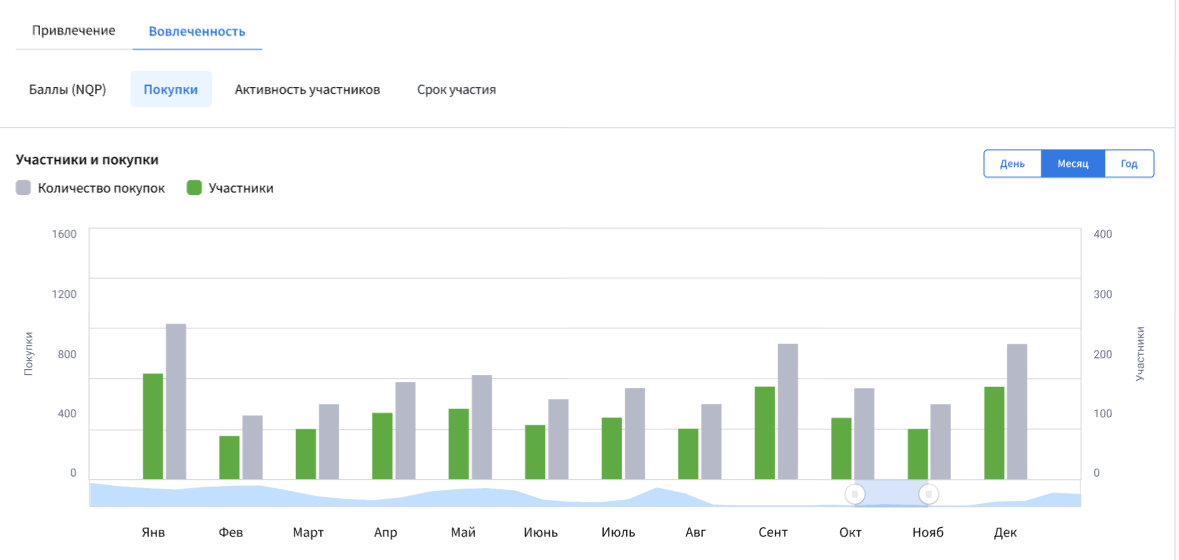Click the Май label on timeline axis
Image resolution: width=1179 pixels, height=560 pixels.
(463, 532)
